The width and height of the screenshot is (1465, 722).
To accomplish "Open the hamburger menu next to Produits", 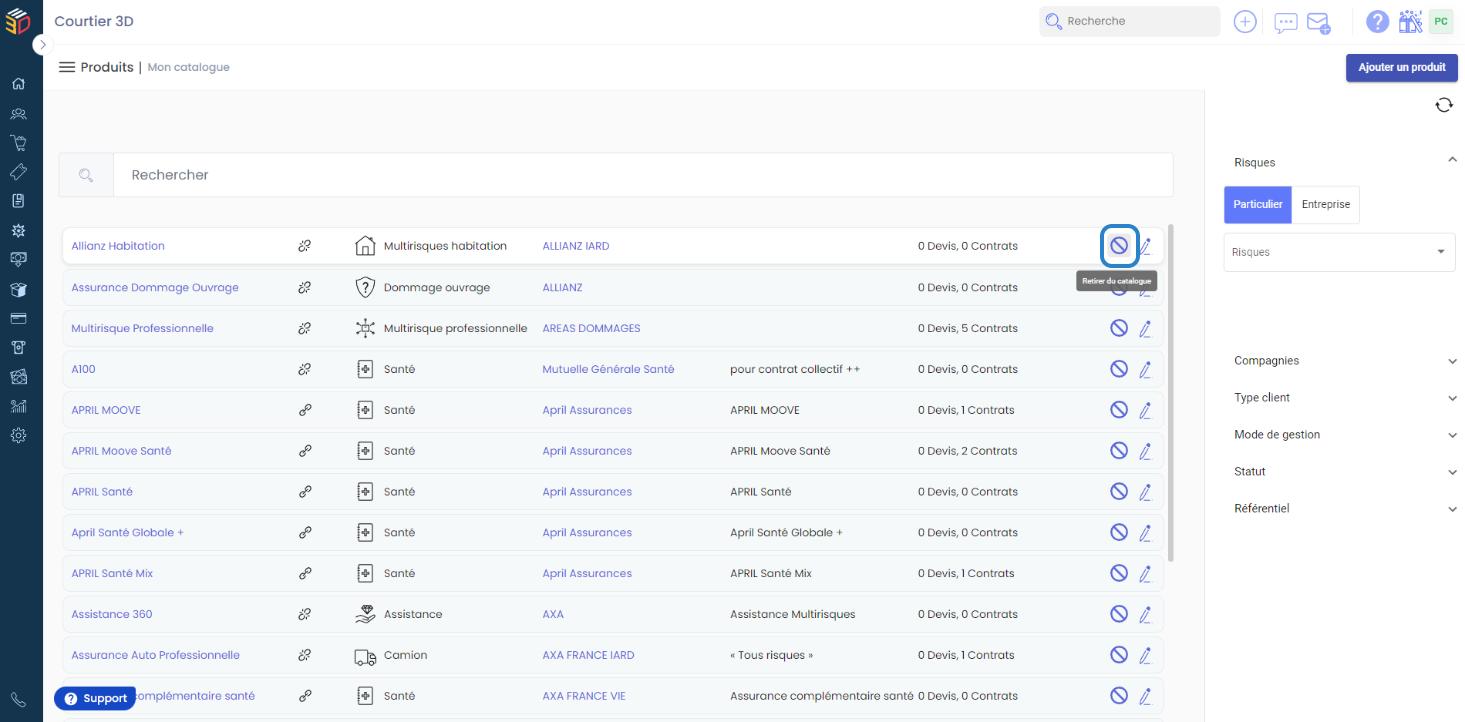I will [x=67, y=67].
